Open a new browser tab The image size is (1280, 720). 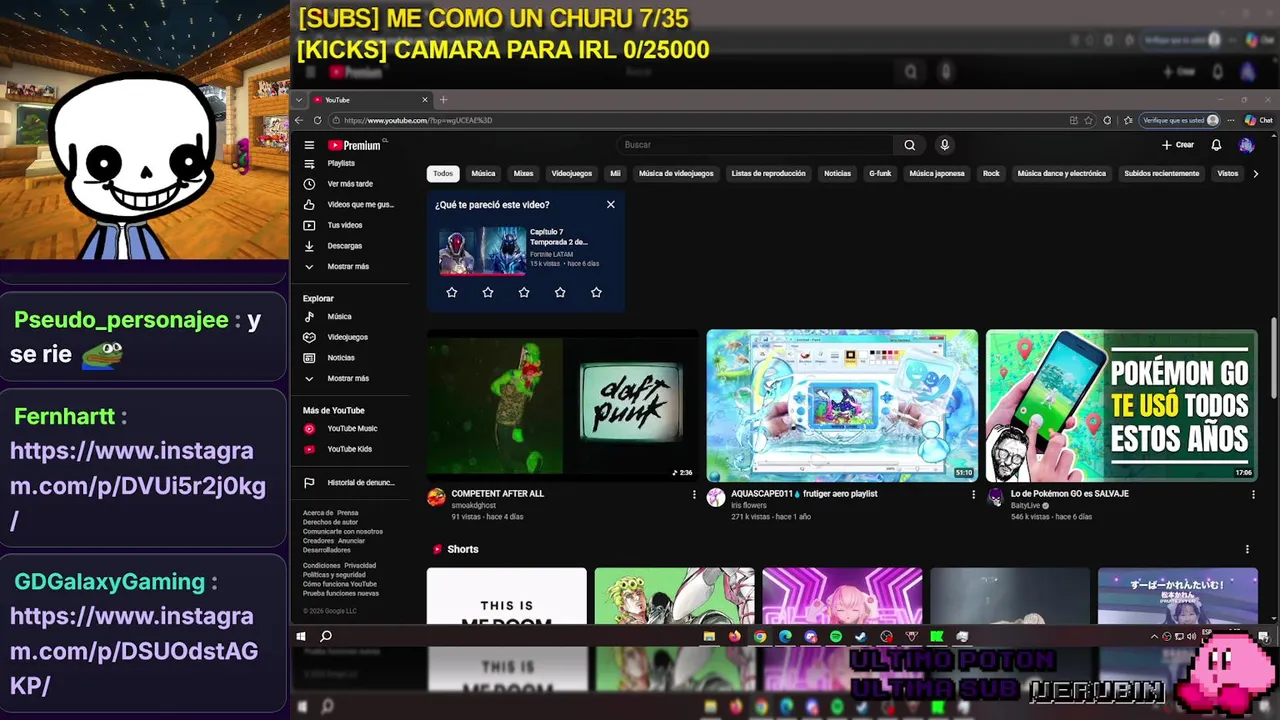click(443, 100)
